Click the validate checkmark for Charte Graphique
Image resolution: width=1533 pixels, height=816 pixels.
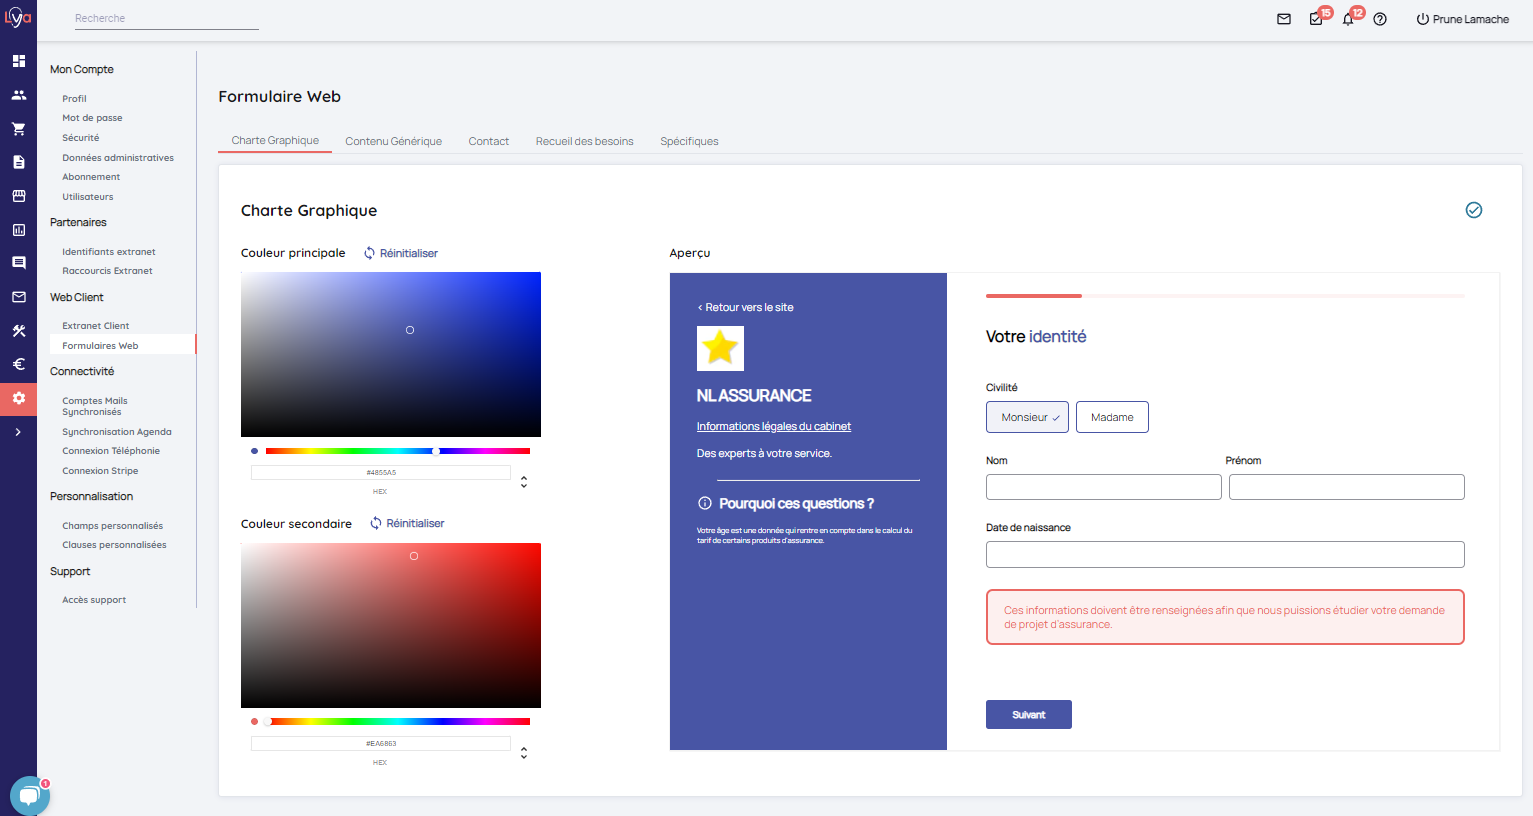point(1473,210)
